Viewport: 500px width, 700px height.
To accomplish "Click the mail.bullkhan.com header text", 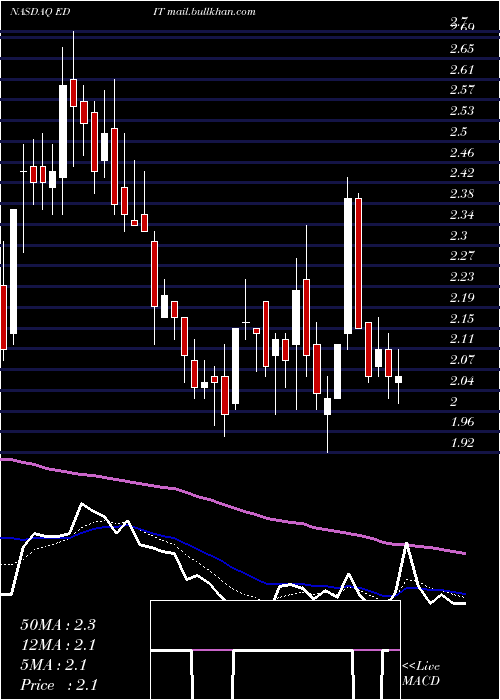I will pyautogui.click(x=211, y=12).
